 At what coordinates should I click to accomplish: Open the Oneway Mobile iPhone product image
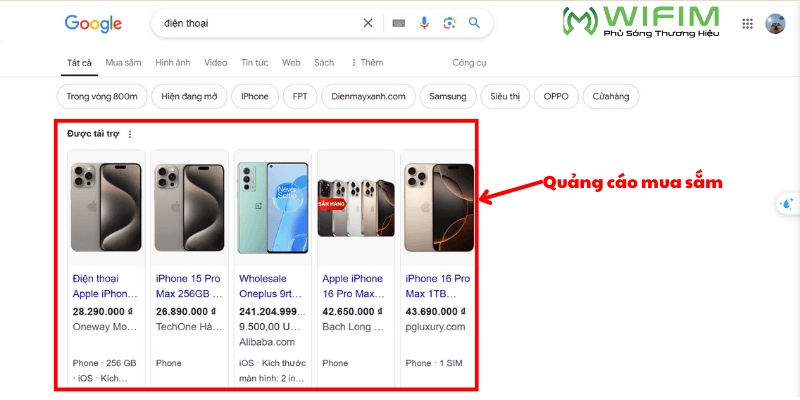tap(106, 208)
